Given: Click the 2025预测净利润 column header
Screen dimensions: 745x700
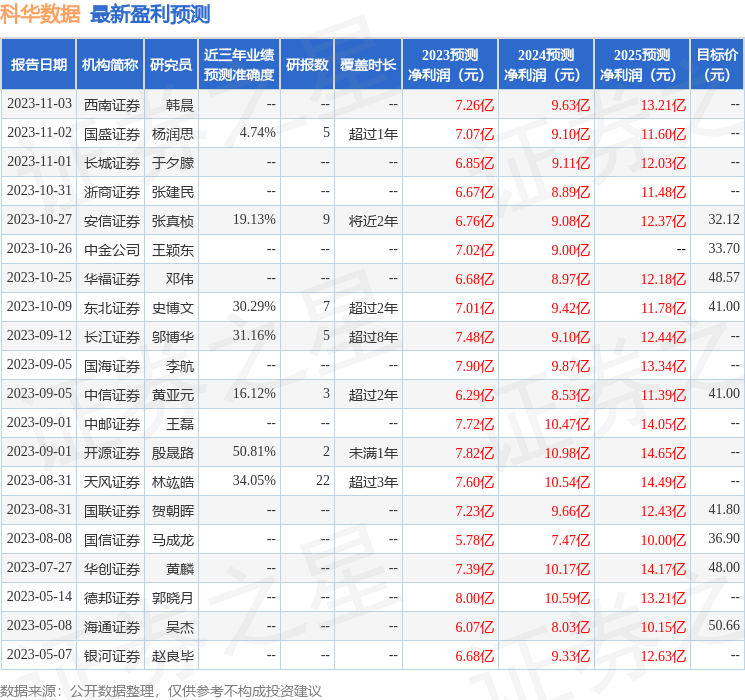Looking at the screenshot, I should [x=642, y=65].
